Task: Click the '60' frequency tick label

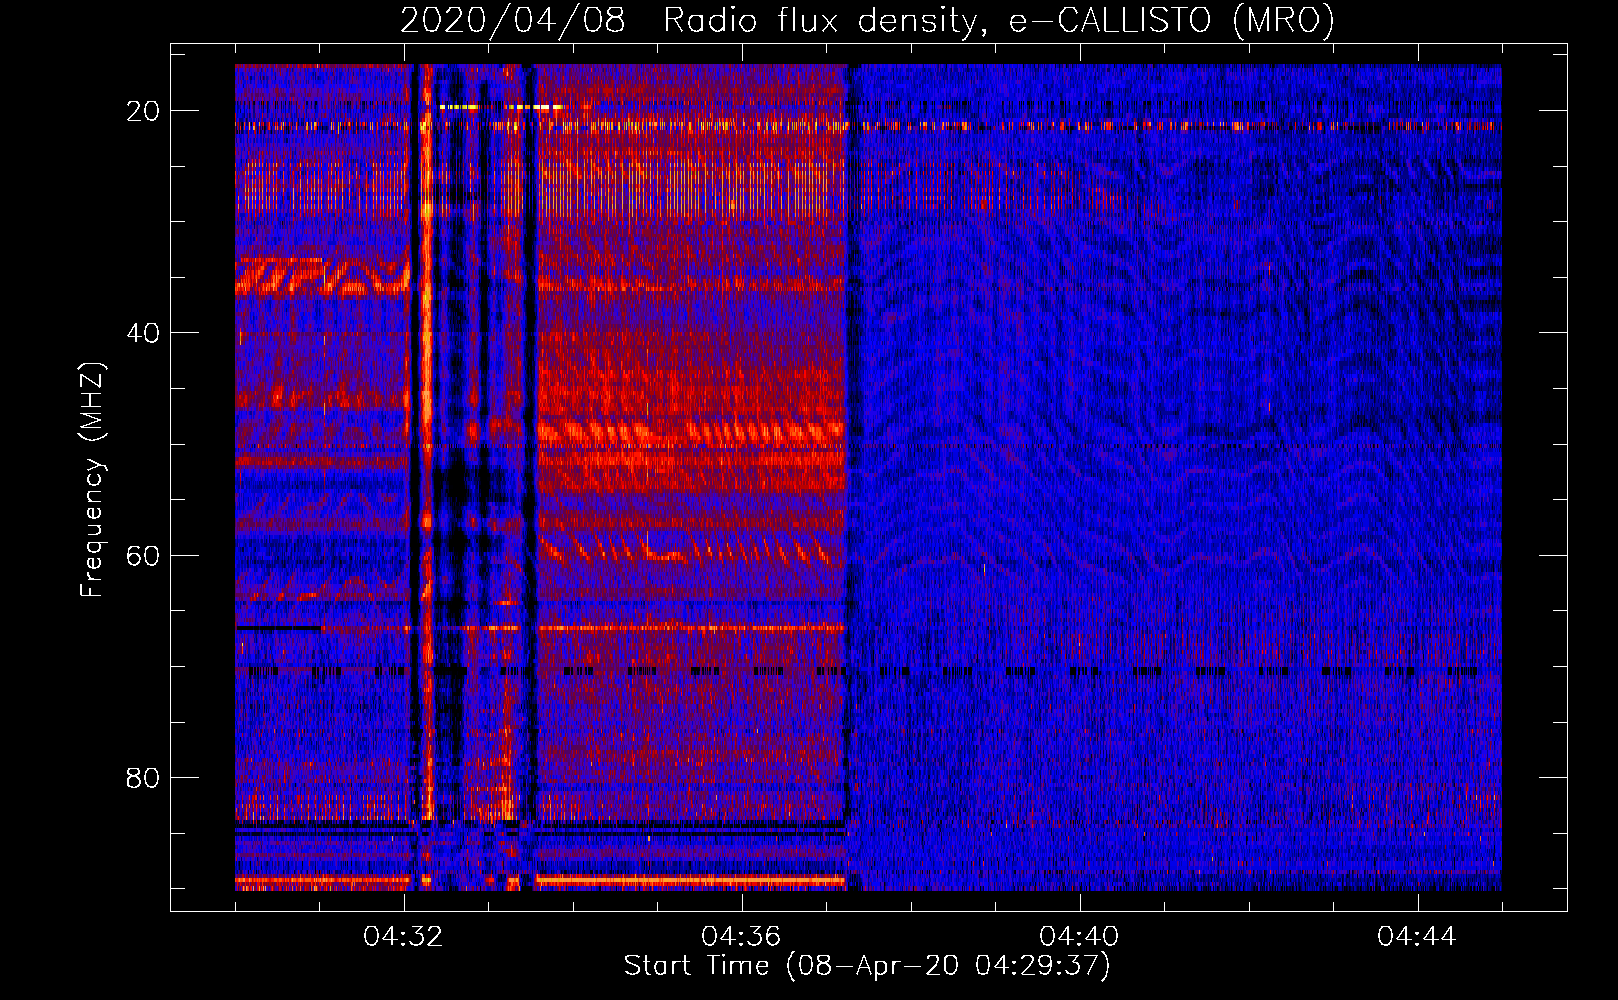Action: pos(143,555)
